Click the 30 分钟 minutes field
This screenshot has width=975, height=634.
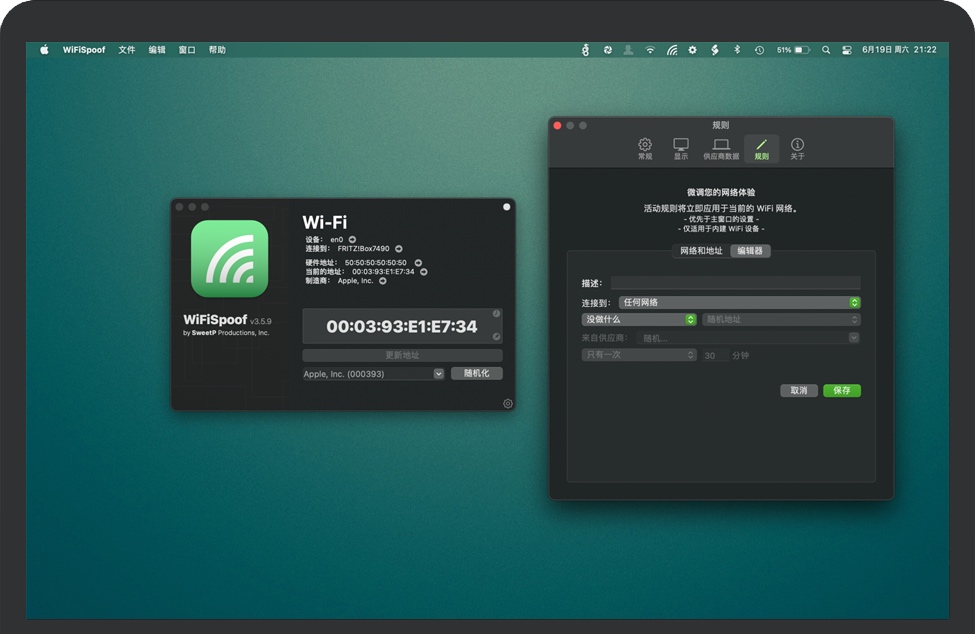coord(715,356)
